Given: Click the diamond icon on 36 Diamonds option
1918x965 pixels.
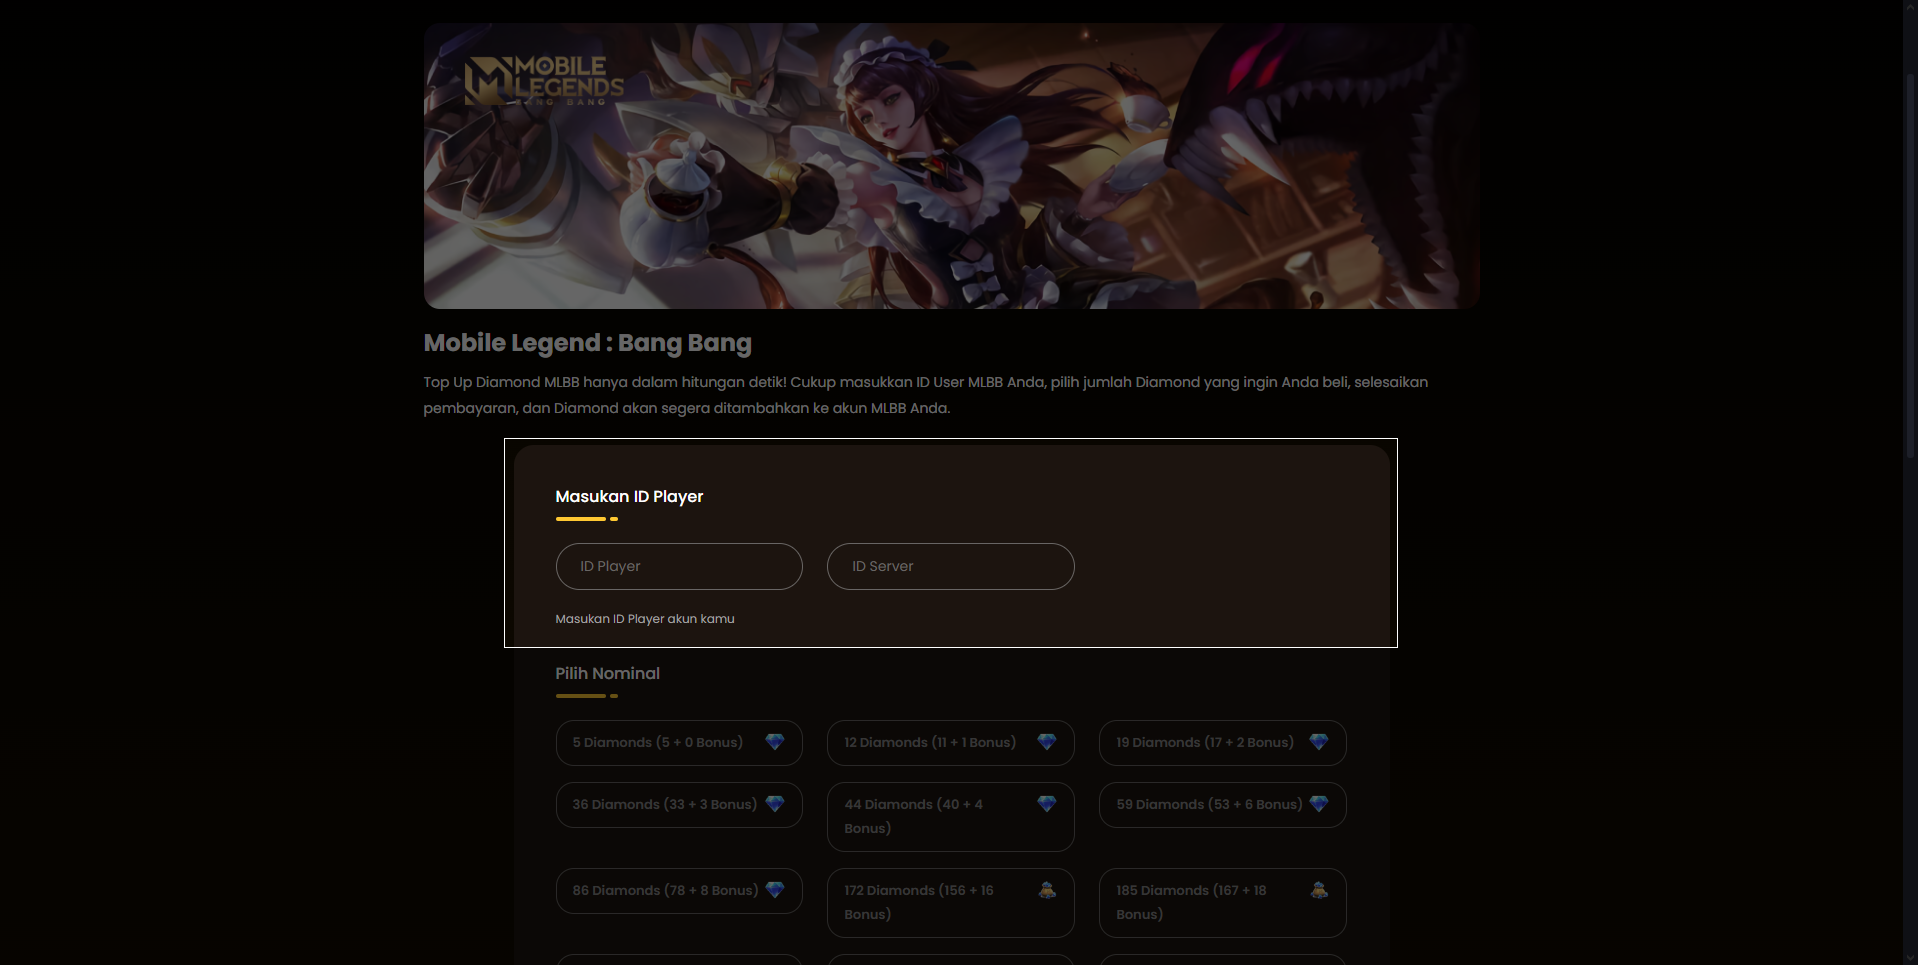Looking at the screenshot, I should [x=774, y=804].
